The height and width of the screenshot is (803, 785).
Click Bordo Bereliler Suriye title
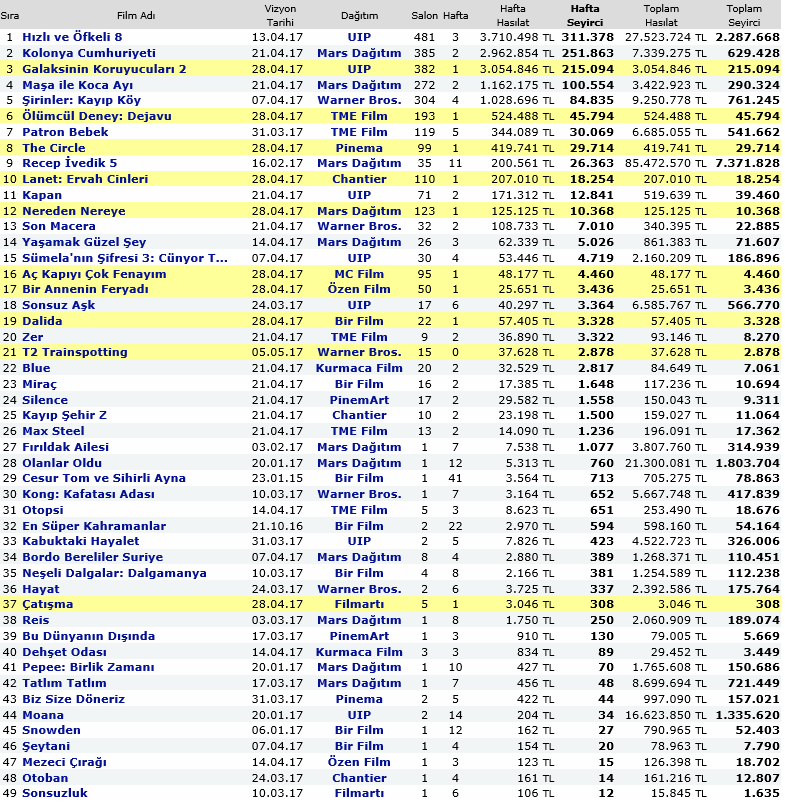[93, 557]
